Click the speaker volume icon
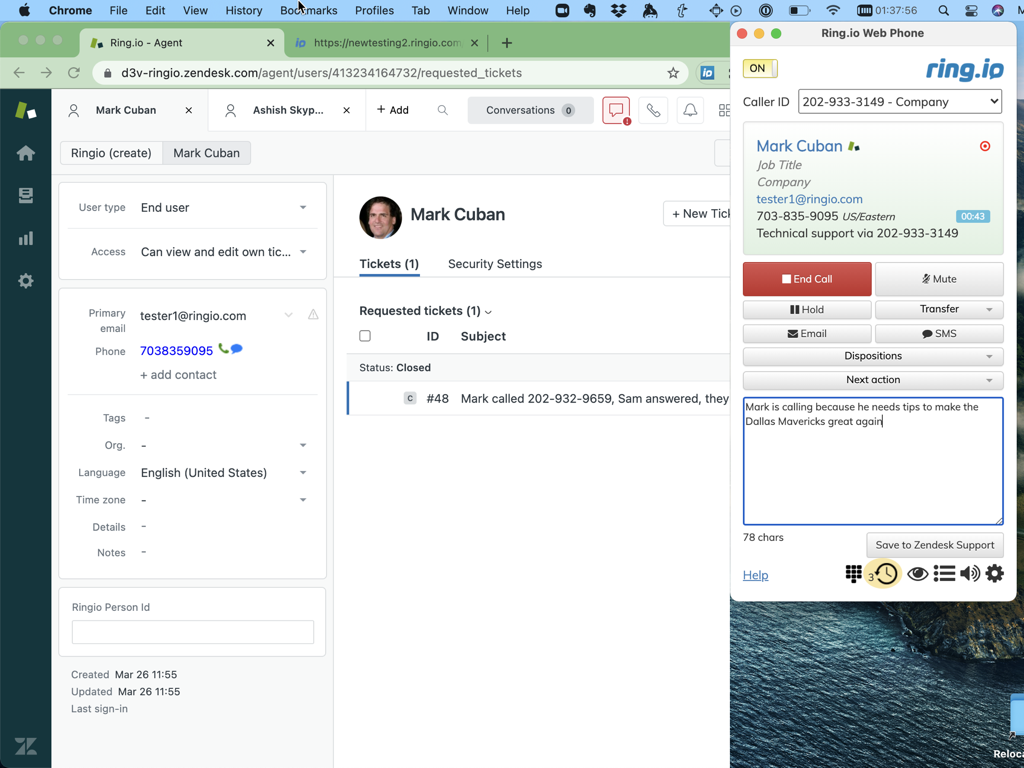The image size is (1024, 768). (x=970, y=574)
